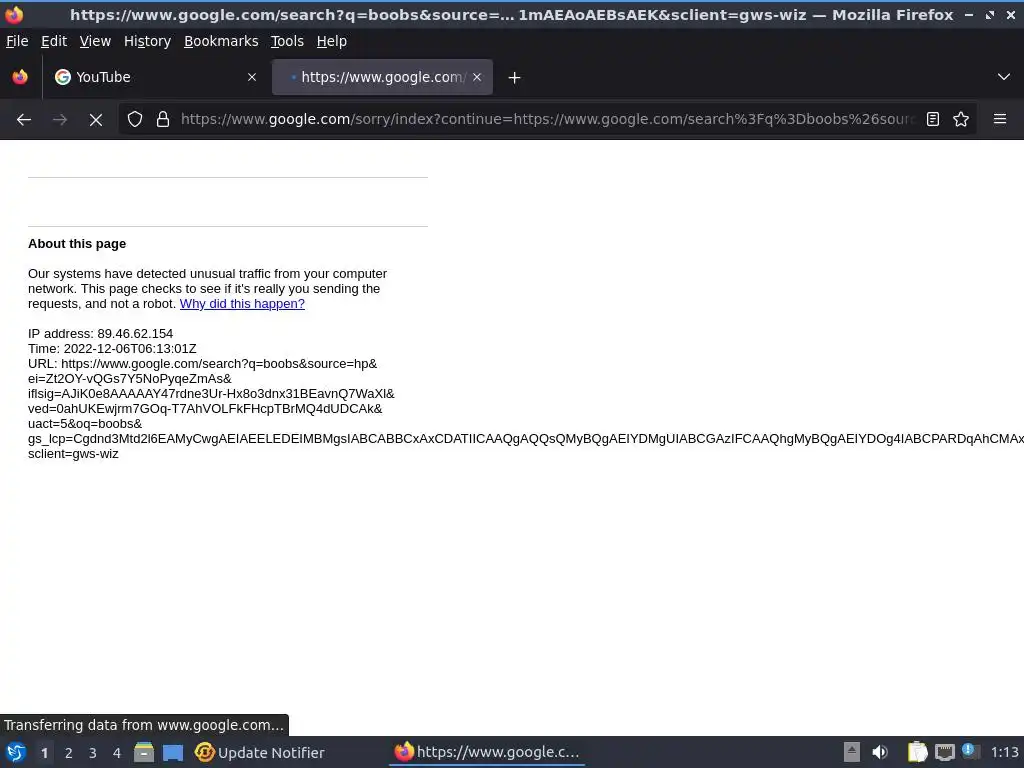Switch to virtual desktop 2
Image resolution: width=1024 pixels, height=768 pixels.
point(69,753)
